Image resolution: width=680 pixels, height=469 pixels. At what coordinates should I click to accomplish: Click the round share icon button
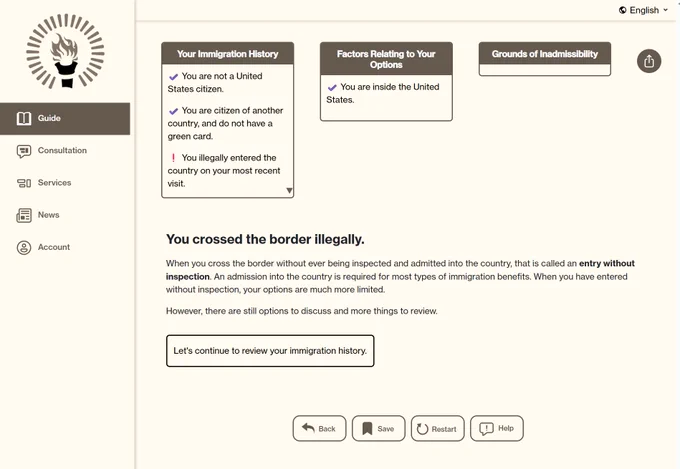[x=649, y=61]
